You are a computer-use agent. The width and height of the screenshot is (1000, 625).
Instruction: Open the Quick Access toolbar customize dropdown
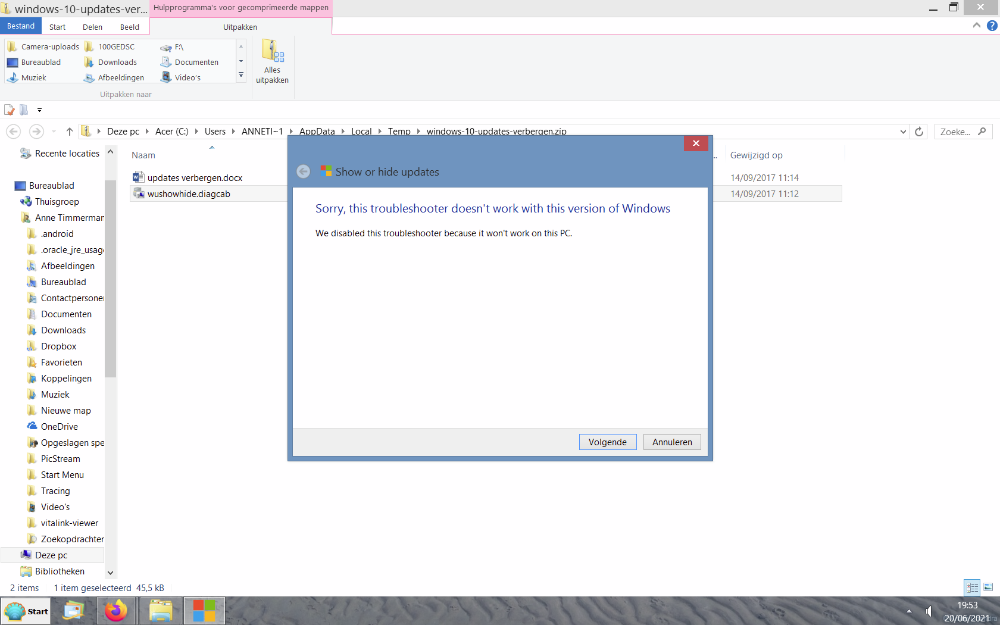click(39, 110)
